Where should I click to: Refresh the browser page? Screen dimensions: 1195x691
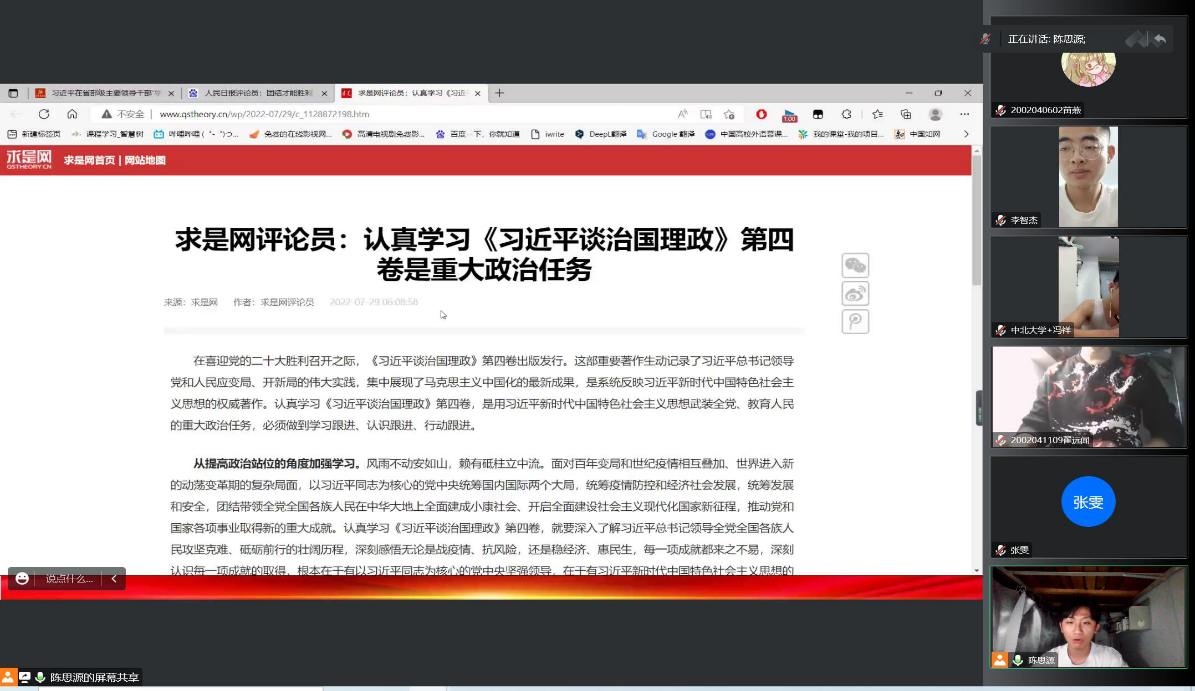(x=44, y=114)
